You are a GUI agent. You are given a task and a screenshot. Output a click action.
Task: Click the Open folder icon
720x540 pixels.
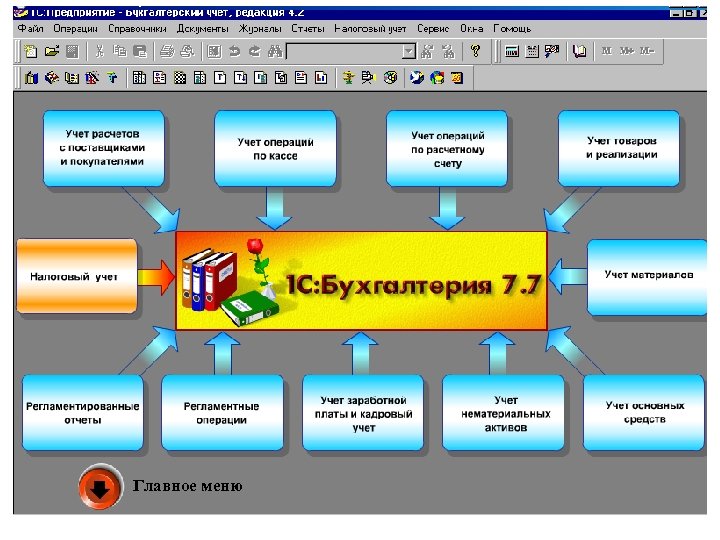coord(52,51)
